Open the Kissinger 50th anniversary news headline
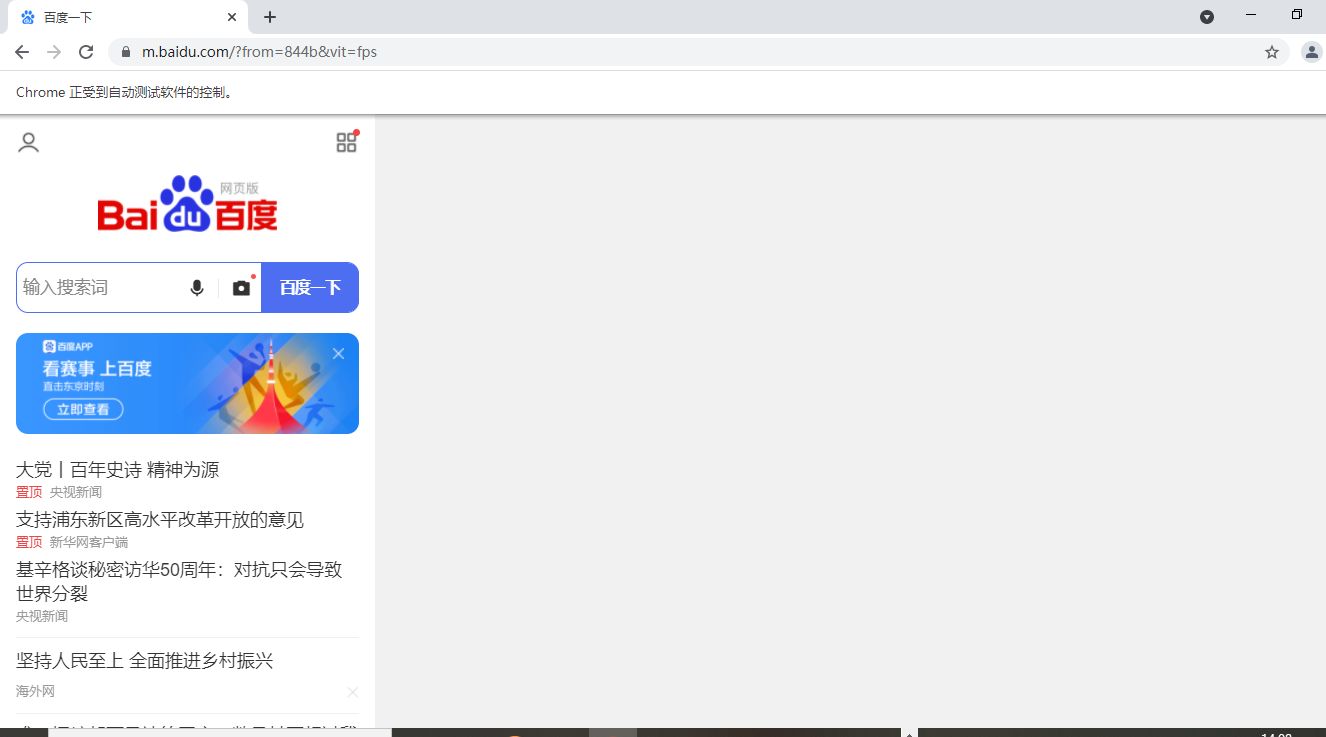Viewport: 1326px width, 737px height. (x=179, y=581)
